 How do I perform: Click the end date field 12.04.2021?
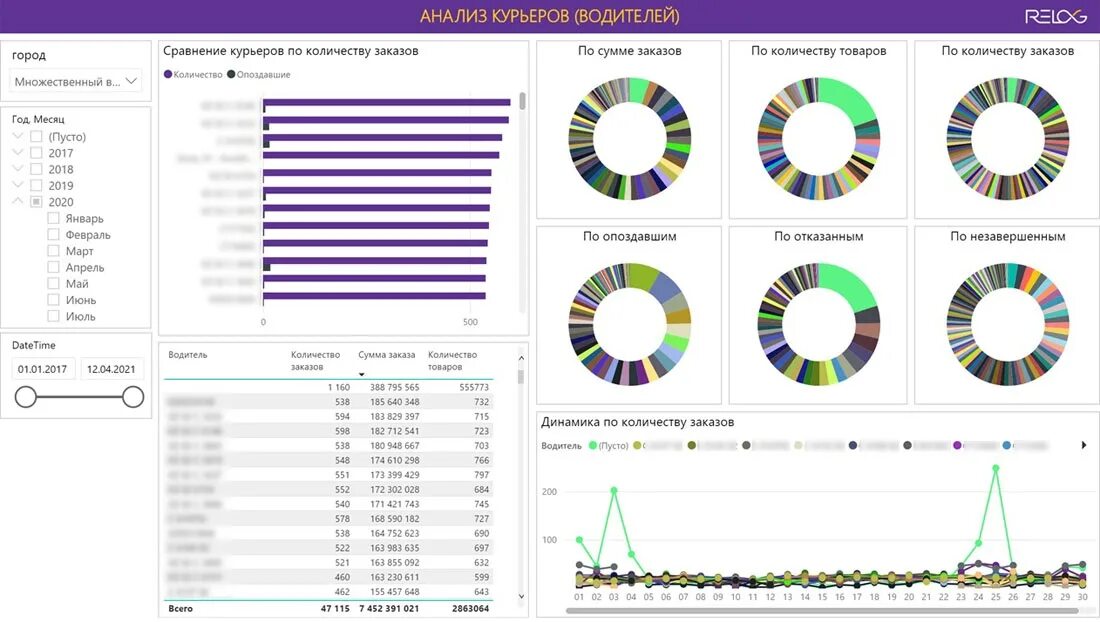(x=112, y=369)
